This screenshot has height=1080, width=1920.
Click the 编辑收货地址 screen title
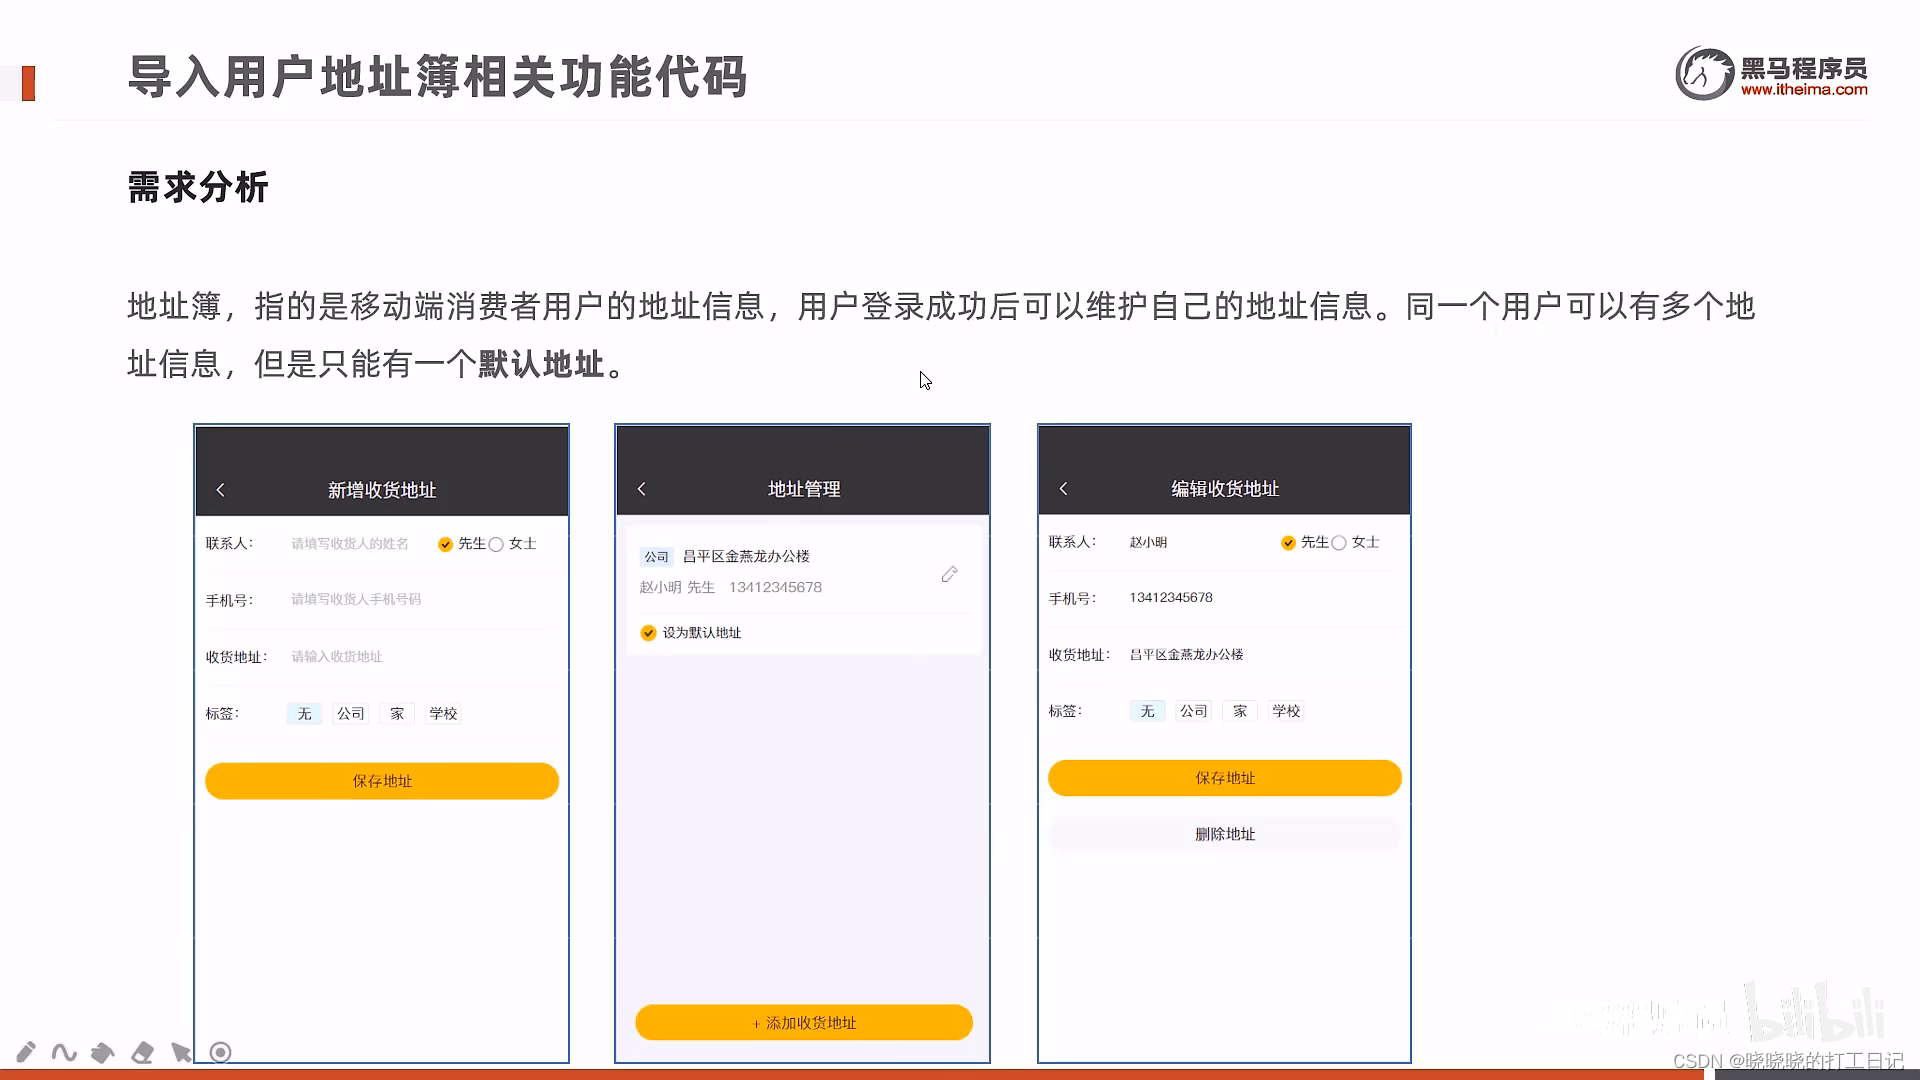(1225, 489)
